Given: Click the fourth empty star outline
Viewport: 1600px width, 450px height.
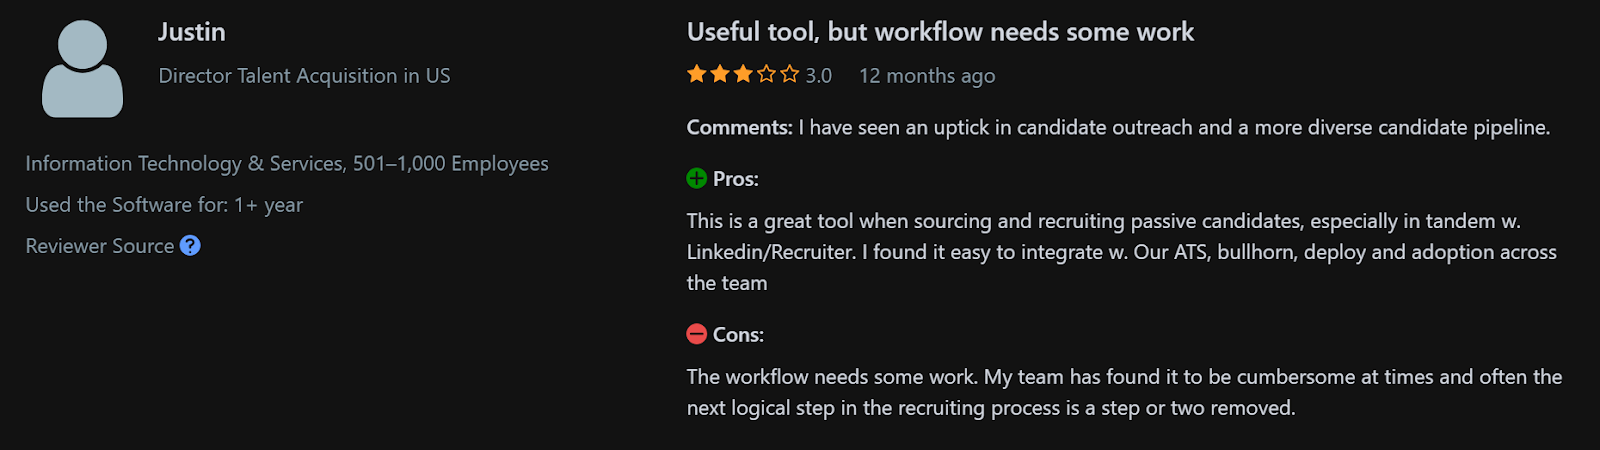Looking at the screenshot, I should (767, 74).
